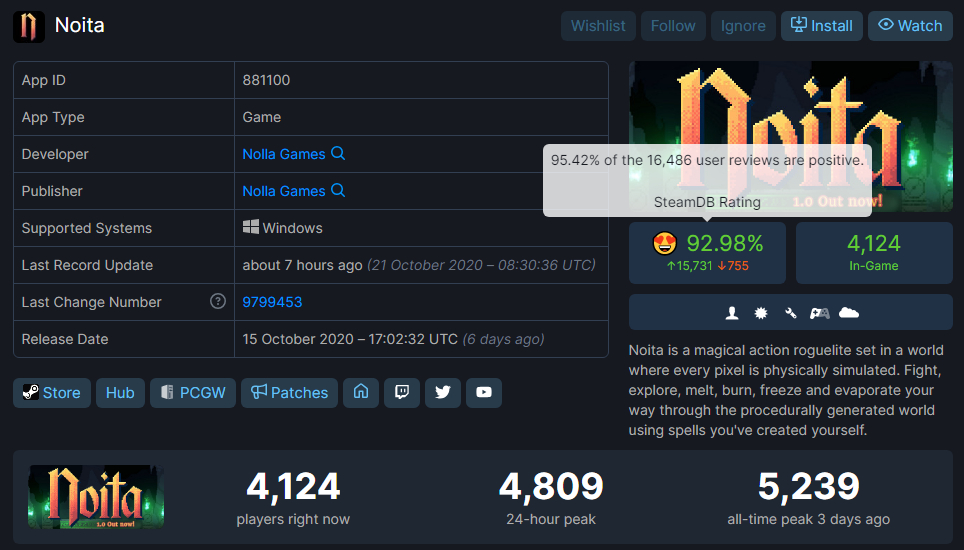Open change number 9799453 link
The width and height of the screenshot is (964, 550).
coord(272,302)
